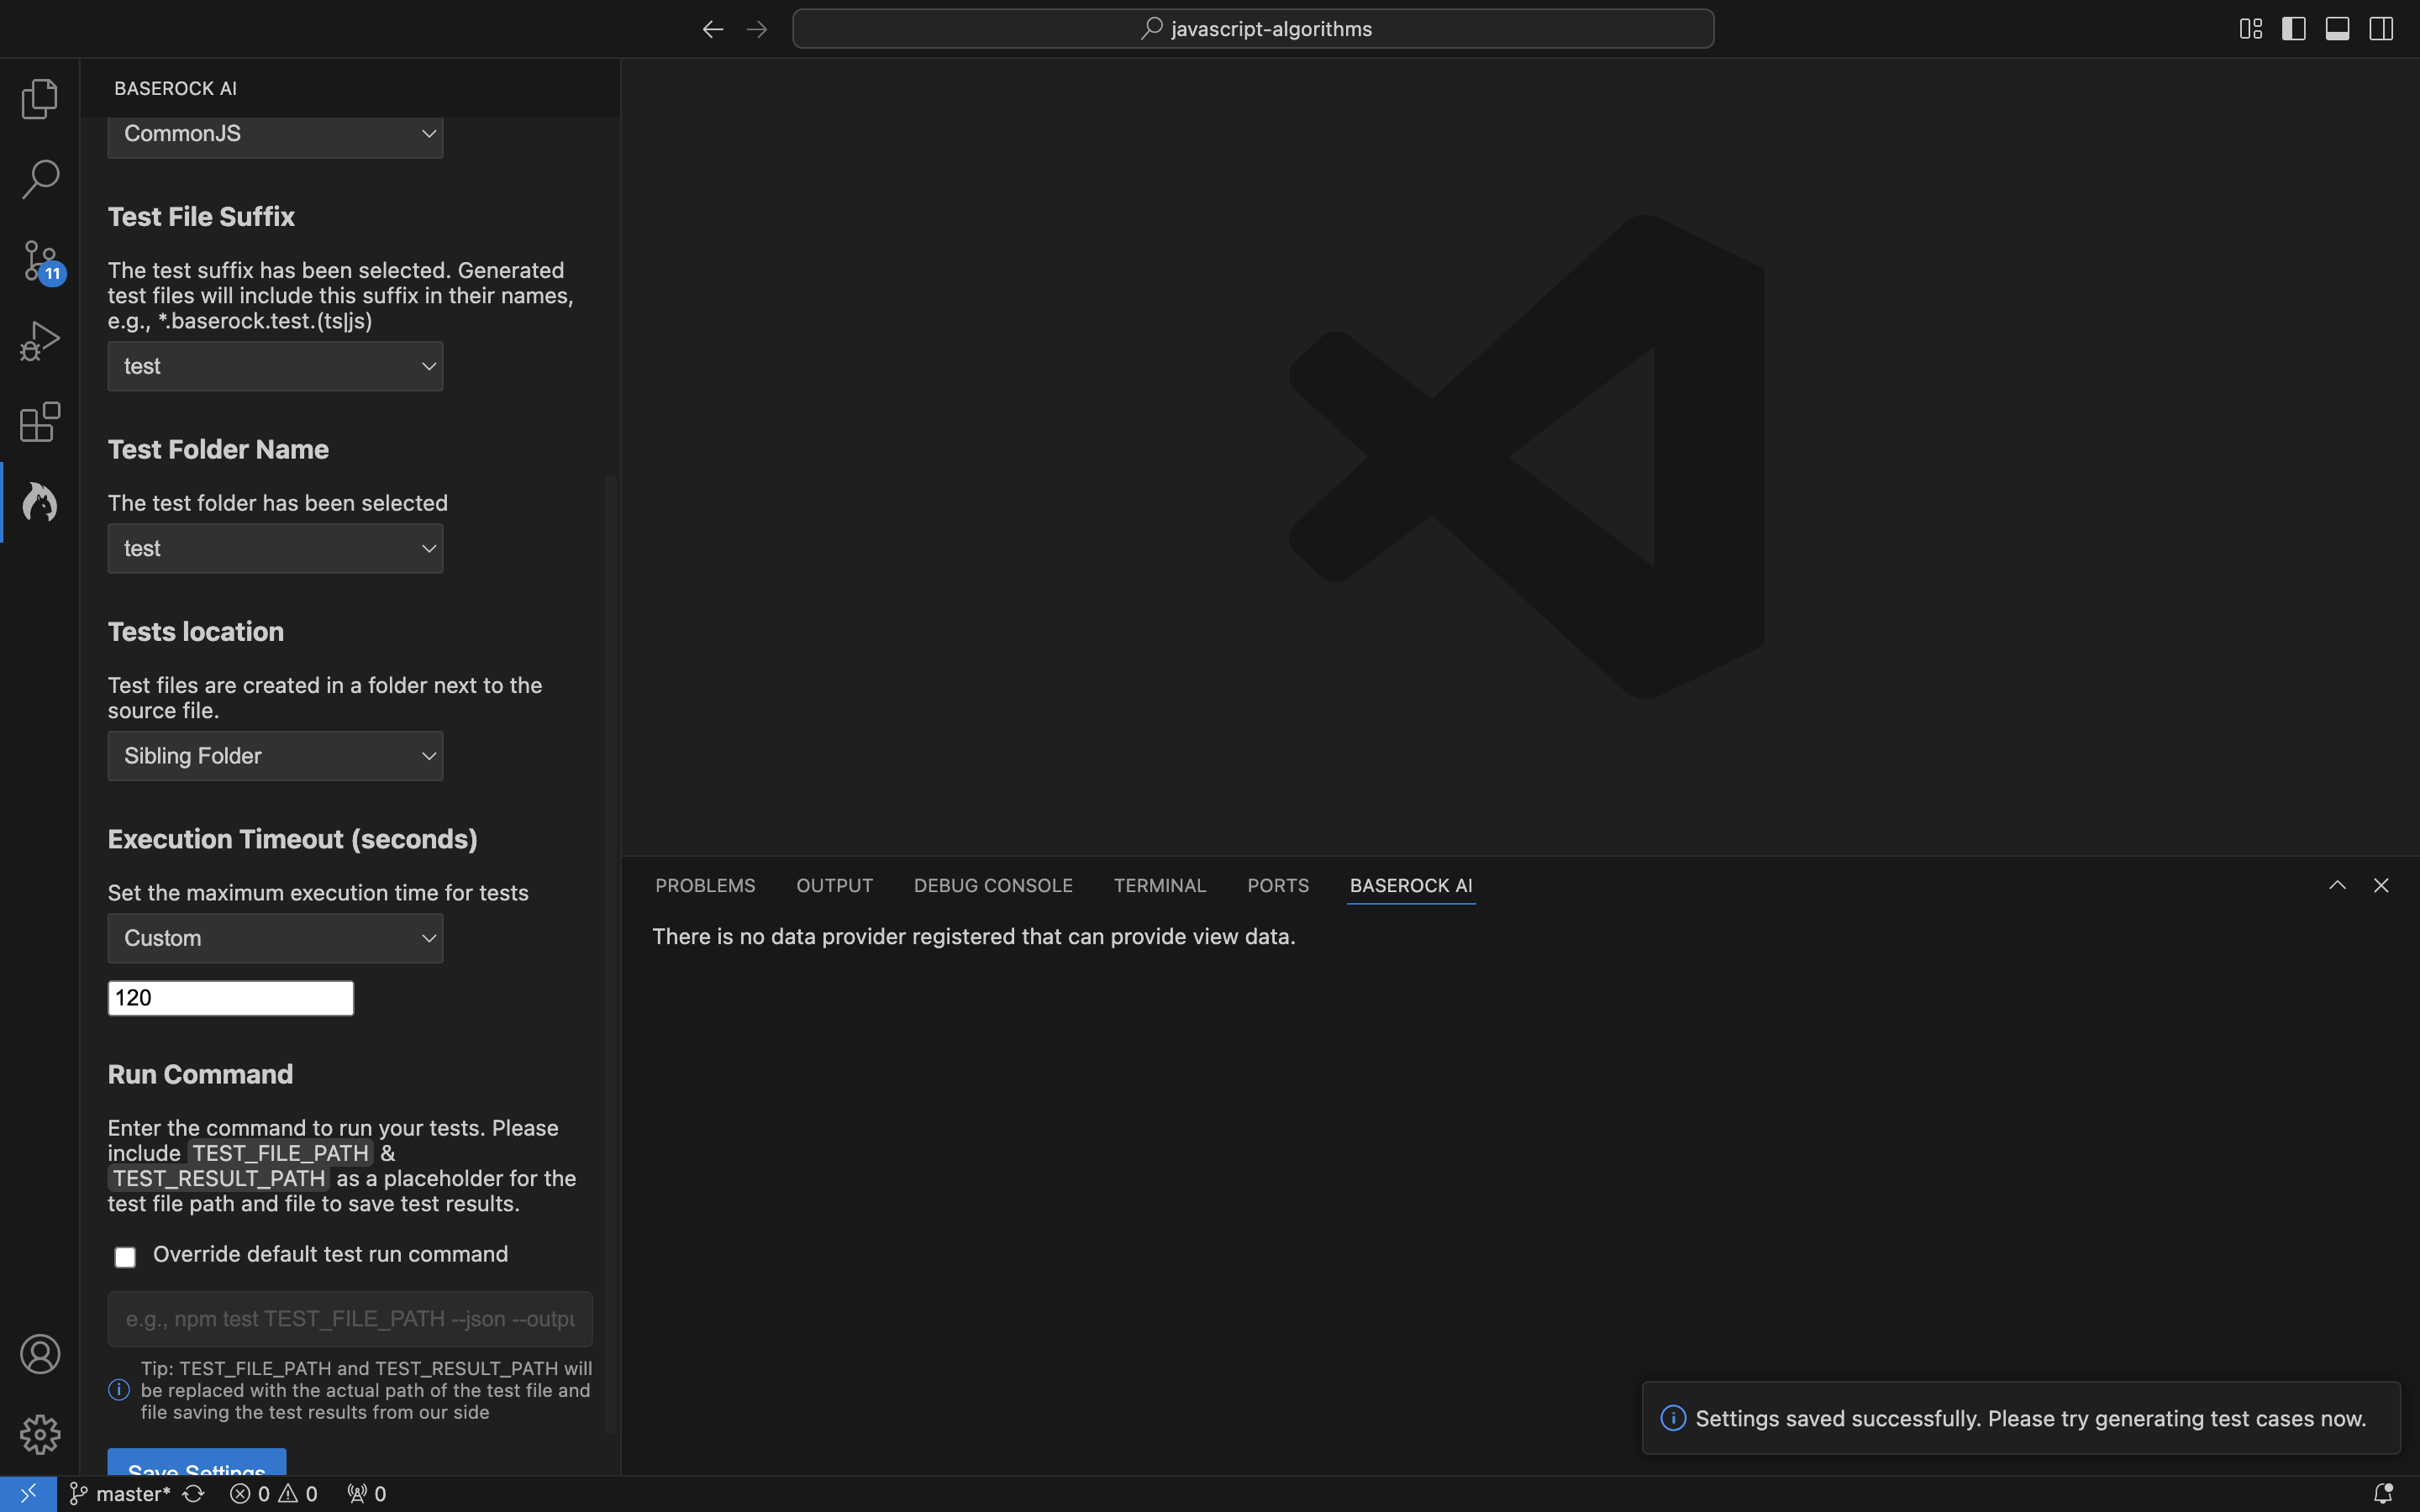The image size is (2420, 1512).
Task: Open the Manage gear icon
Action: (x=40, y=1434)
